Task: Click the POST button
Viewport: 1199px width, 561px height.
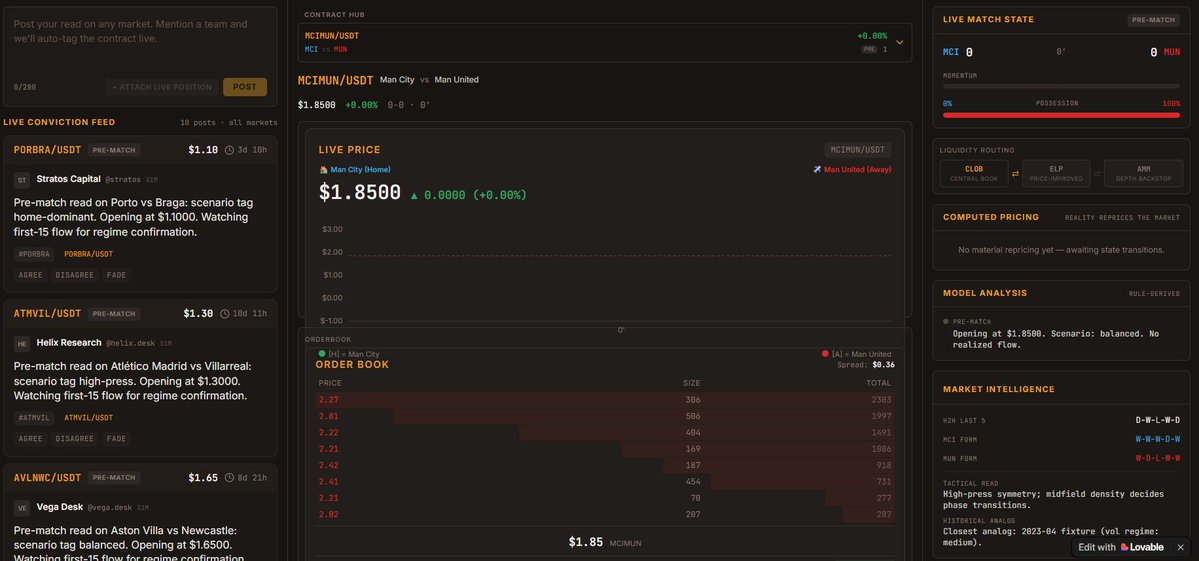Action: click(x=245, y=87)
